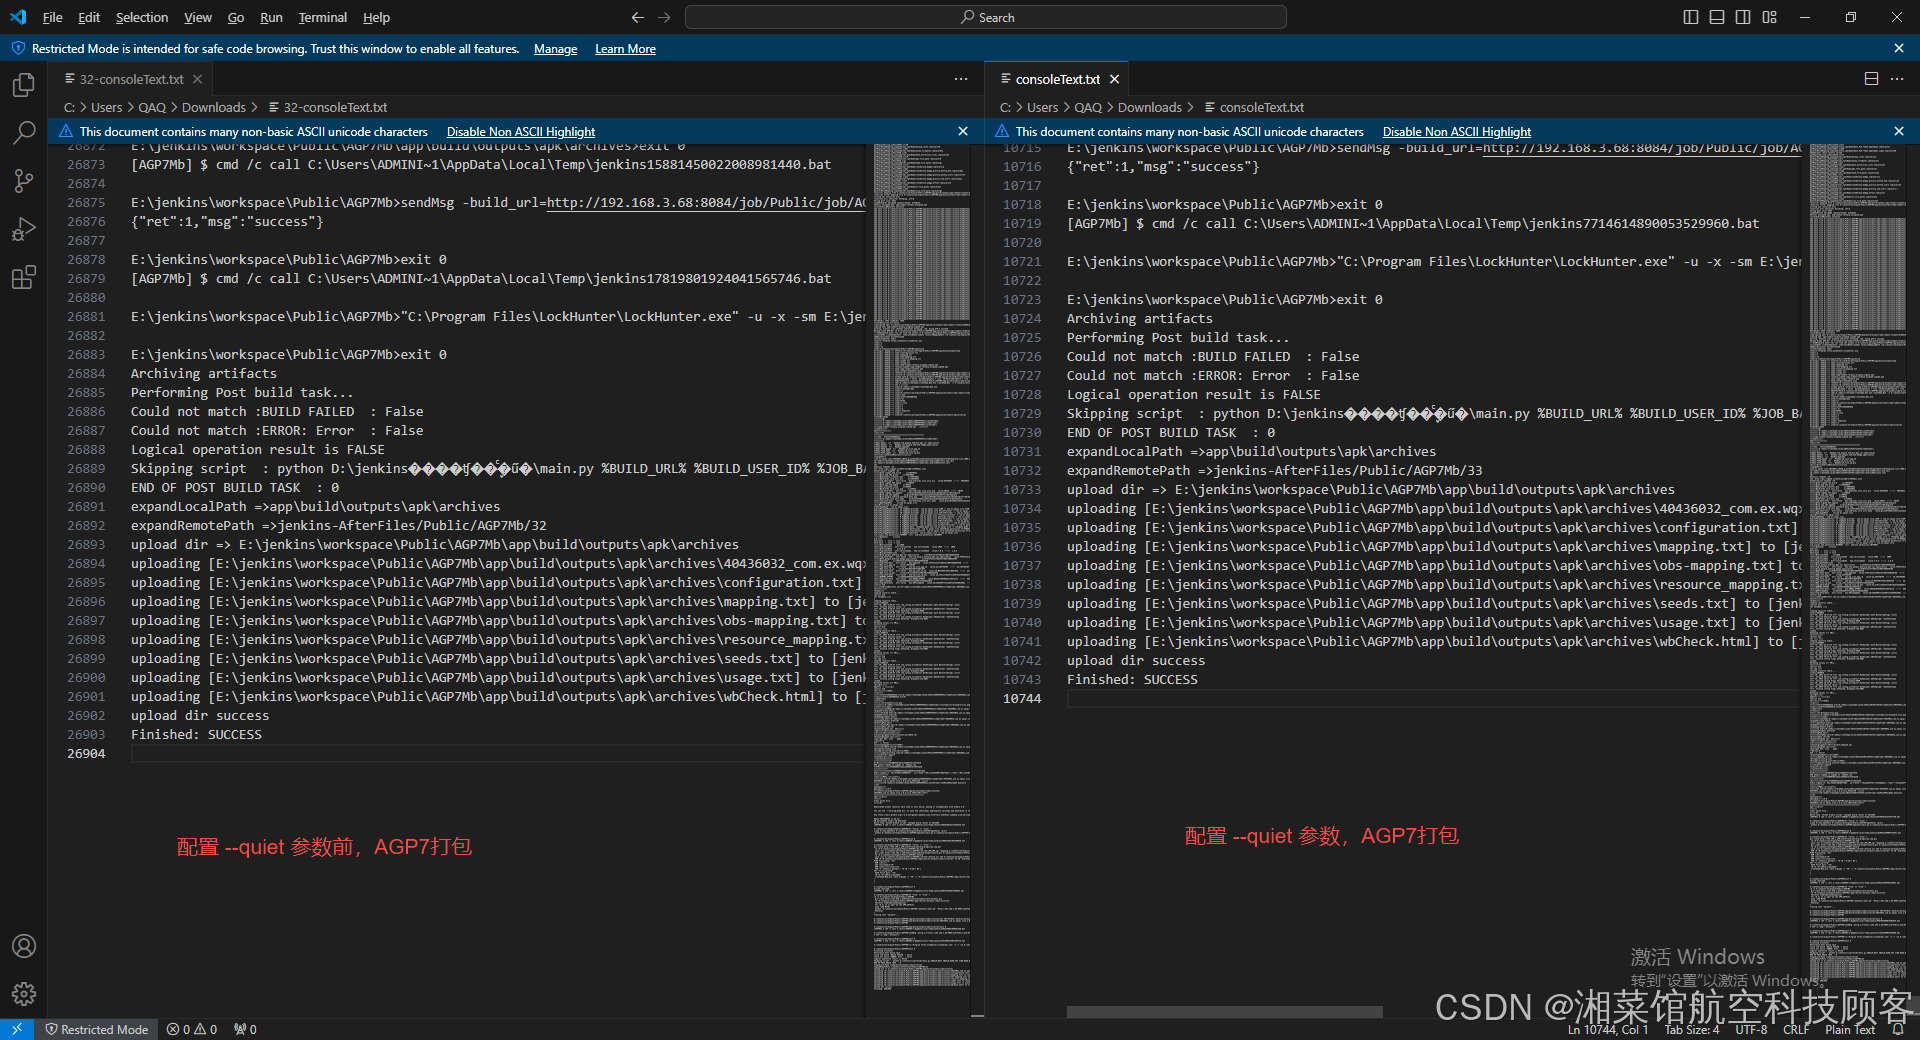
Task: Open the Go menu
Action: 236,17
